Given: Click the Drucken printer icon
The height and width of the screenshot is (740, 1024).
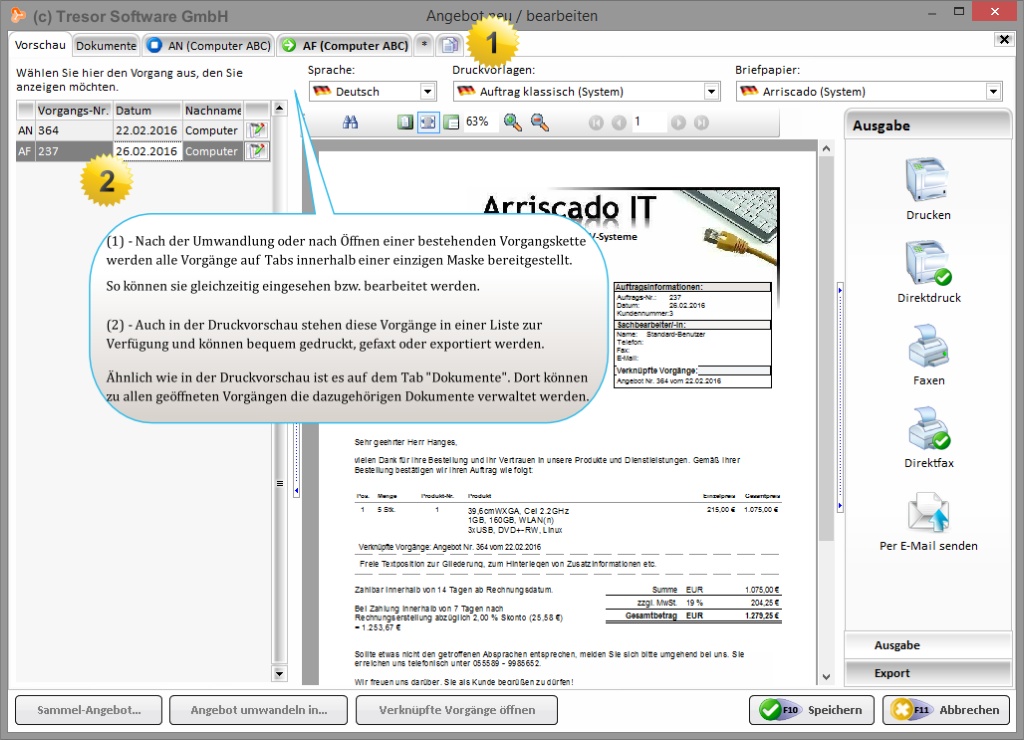Looking at the screenshot, I should [x=928, y=182].
